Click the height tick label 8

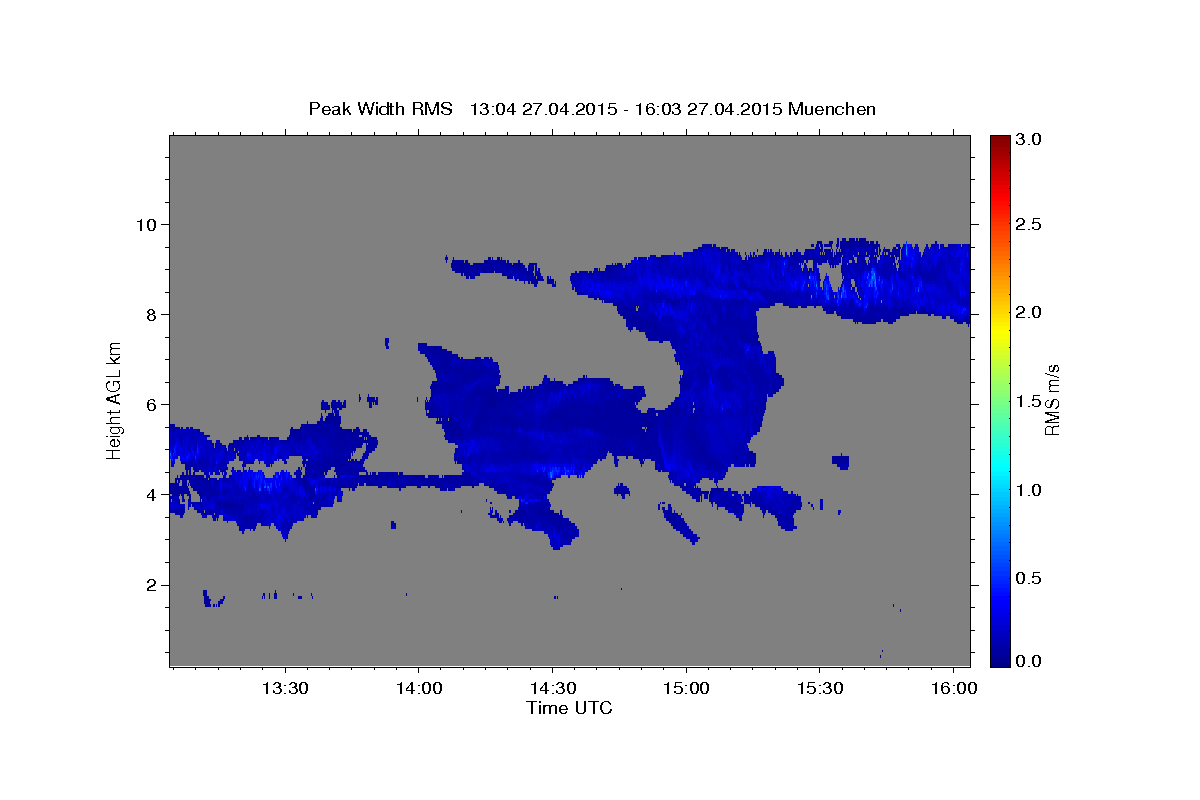click(x=153, y=314)
